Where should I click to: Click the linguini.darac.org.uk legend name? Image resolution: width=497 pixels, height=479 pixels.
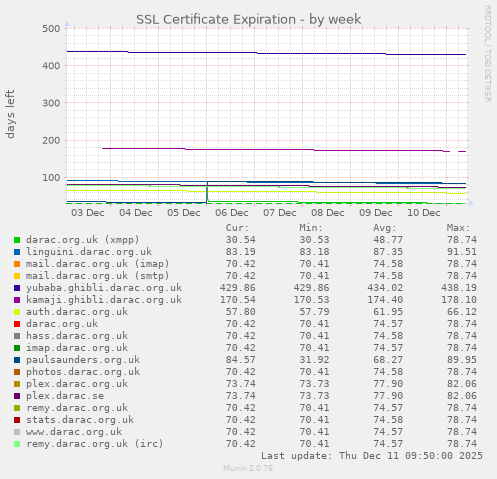pos(89,252)
